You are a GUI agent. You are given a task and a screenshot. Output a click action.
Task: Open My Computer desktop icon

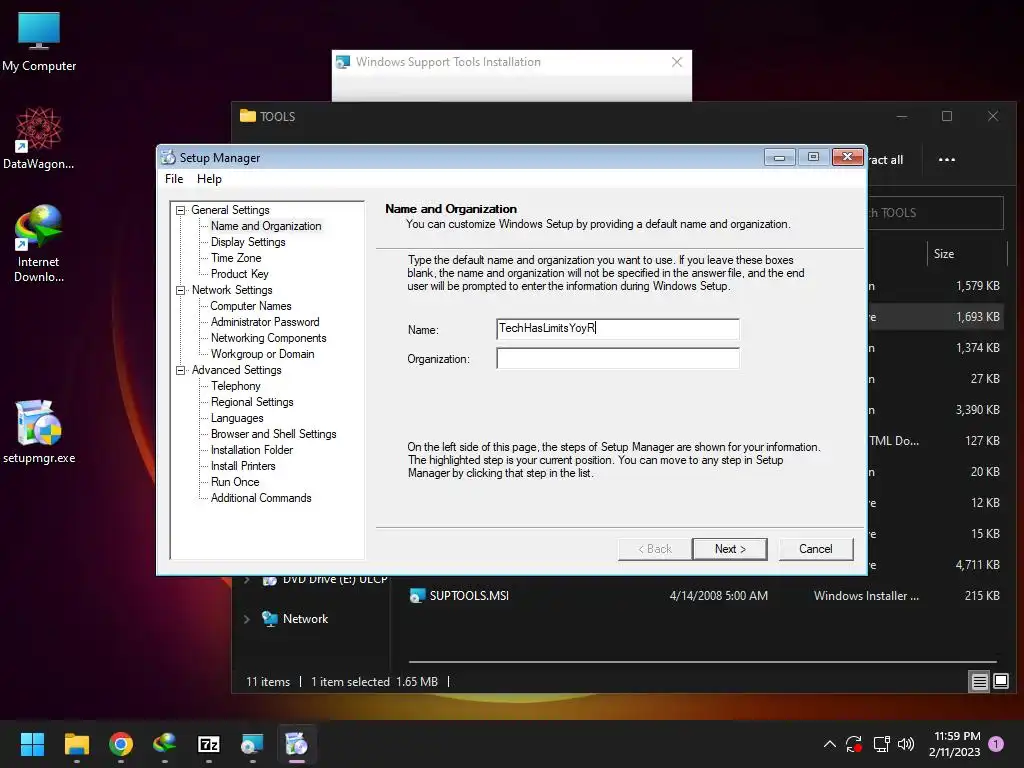39,41
